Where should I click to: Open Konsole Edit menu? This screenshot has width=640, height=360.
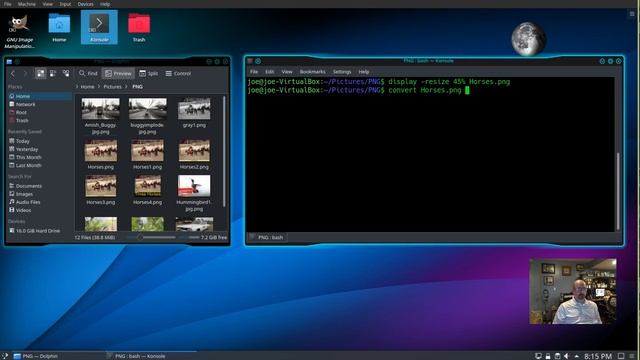269,72
